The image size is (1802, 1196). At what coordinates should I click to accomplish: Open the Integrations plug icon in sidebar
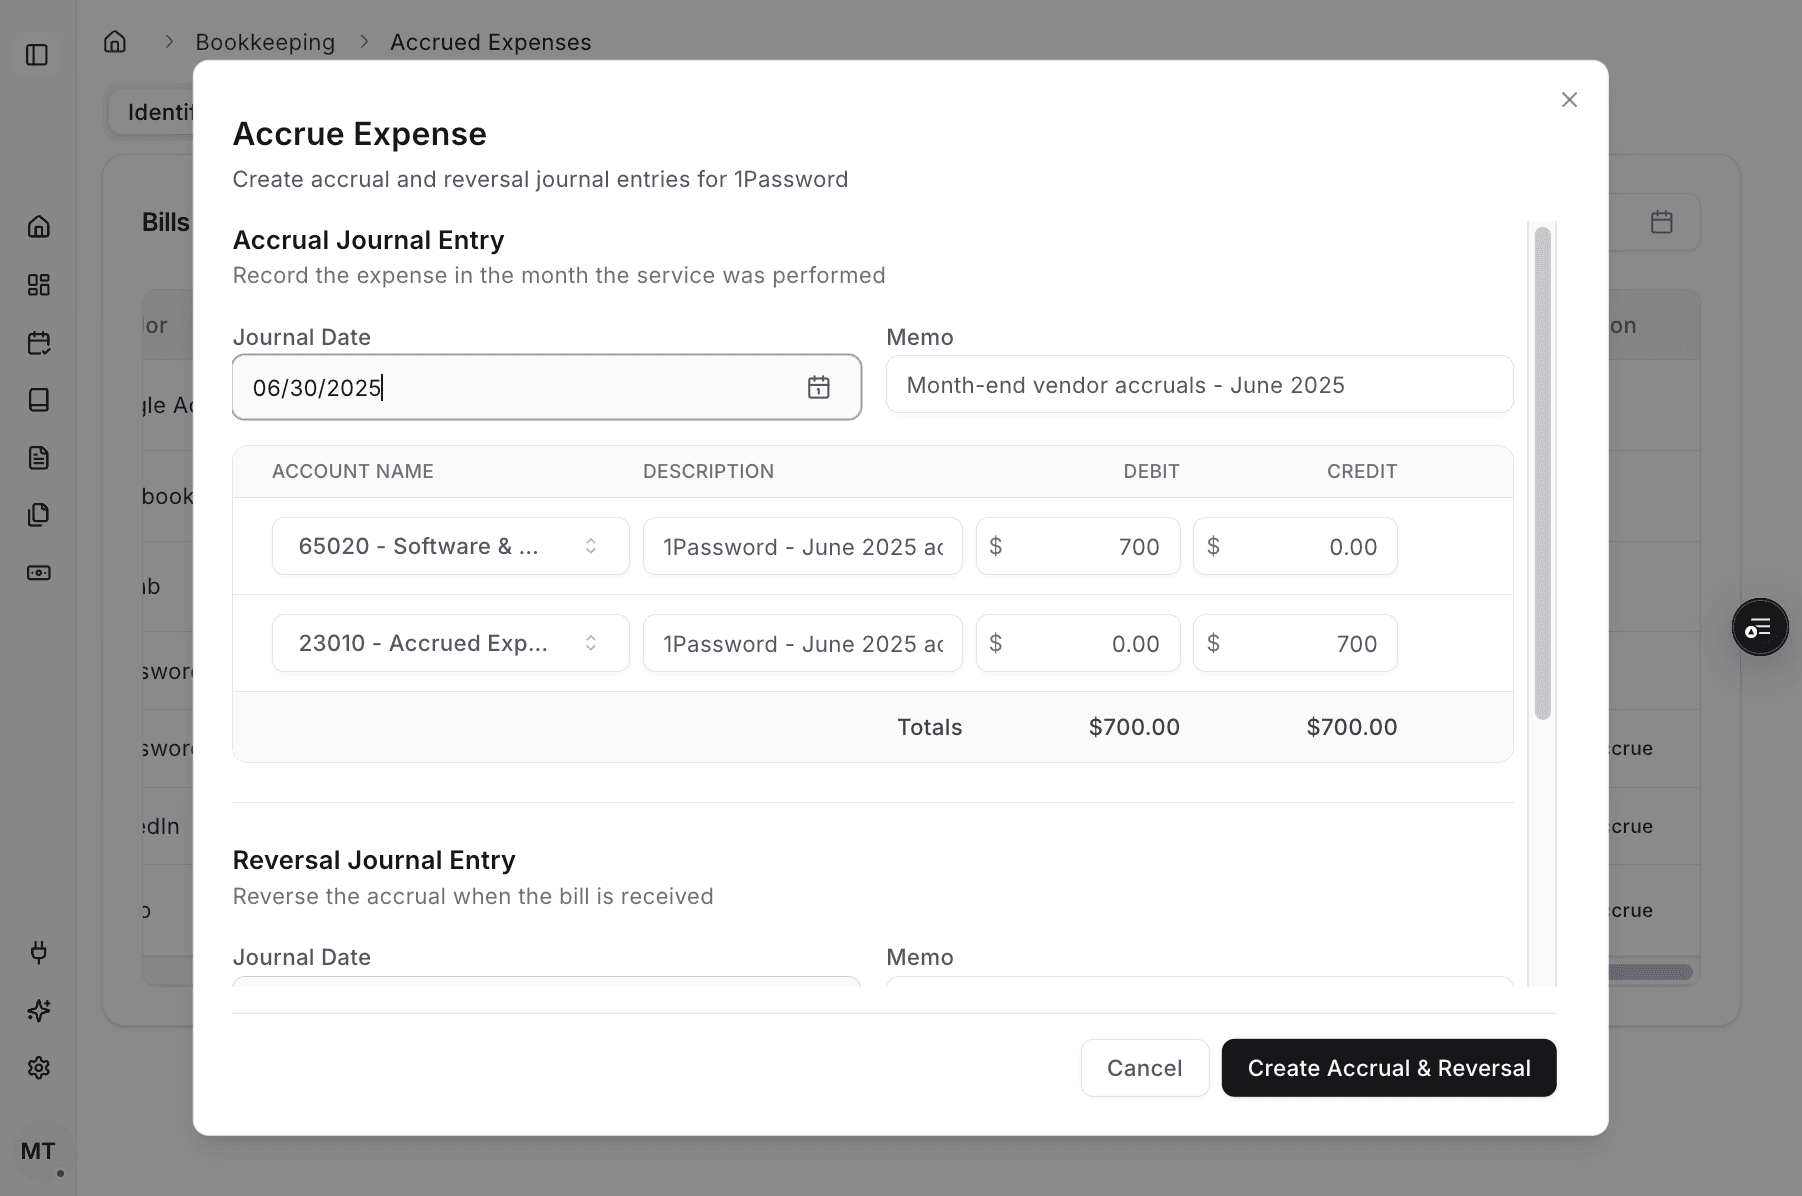[39, 952]
